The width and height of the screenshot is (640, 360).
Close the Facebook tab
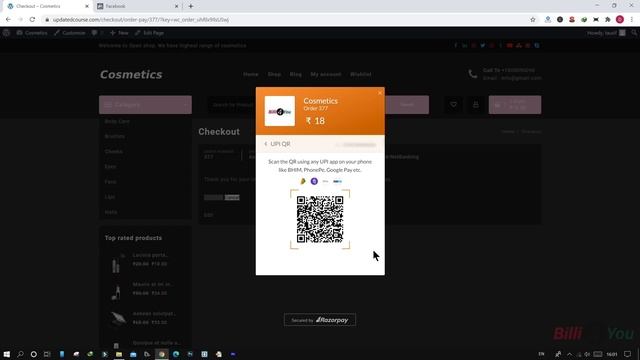pos(176,6)
